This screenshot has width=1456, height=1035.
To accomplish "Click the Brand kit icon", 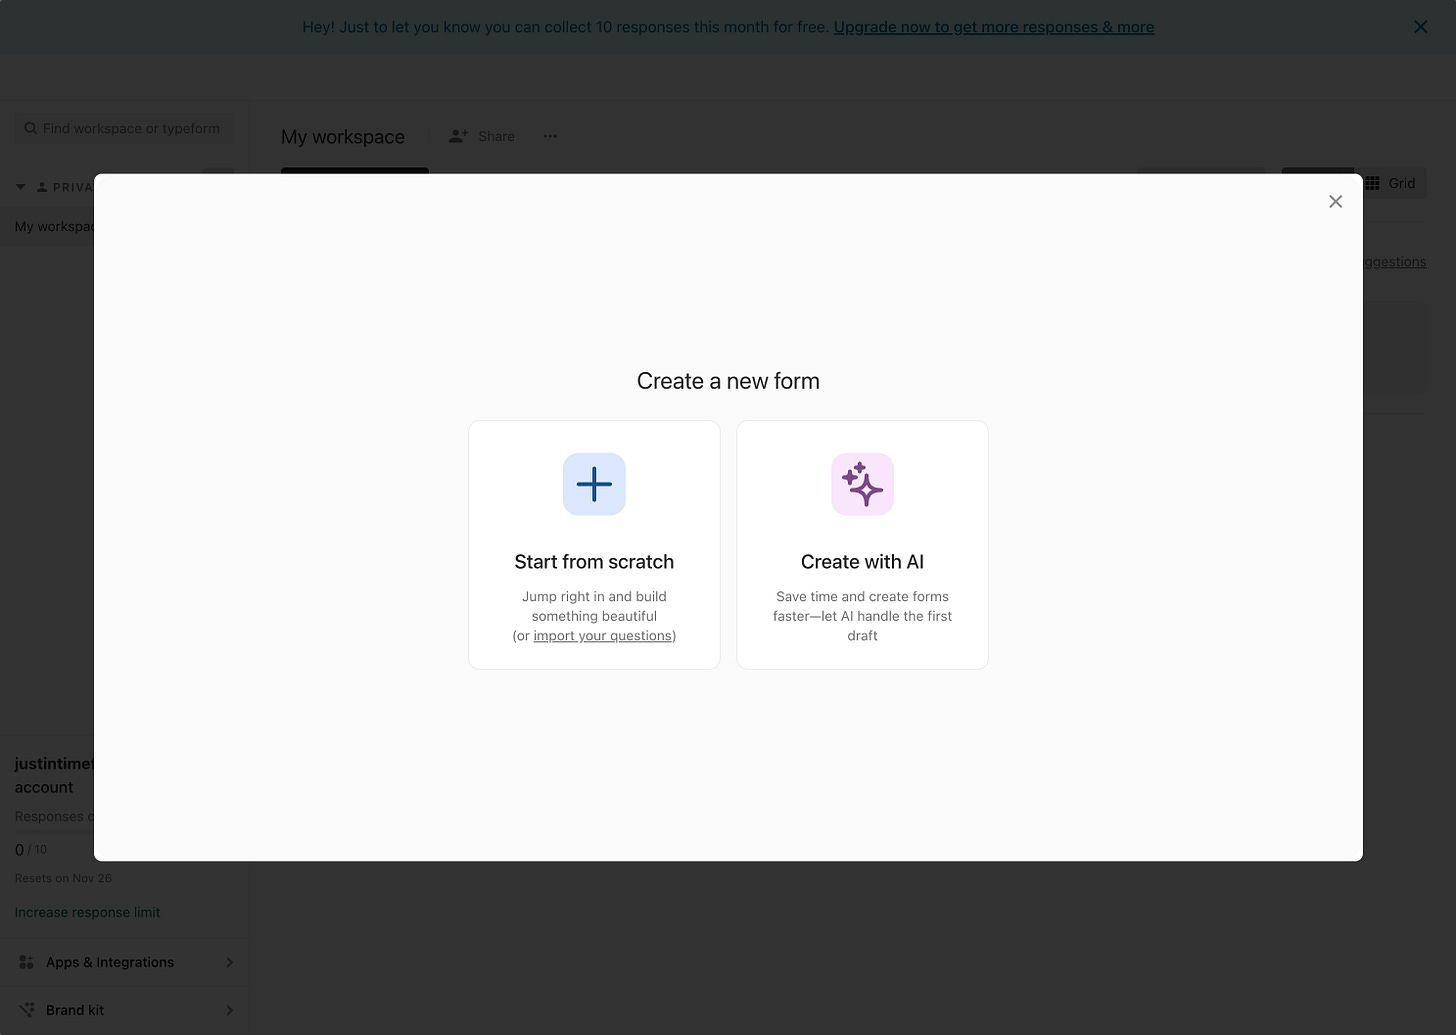I will pyautogui.click(x=27, y=1010).
